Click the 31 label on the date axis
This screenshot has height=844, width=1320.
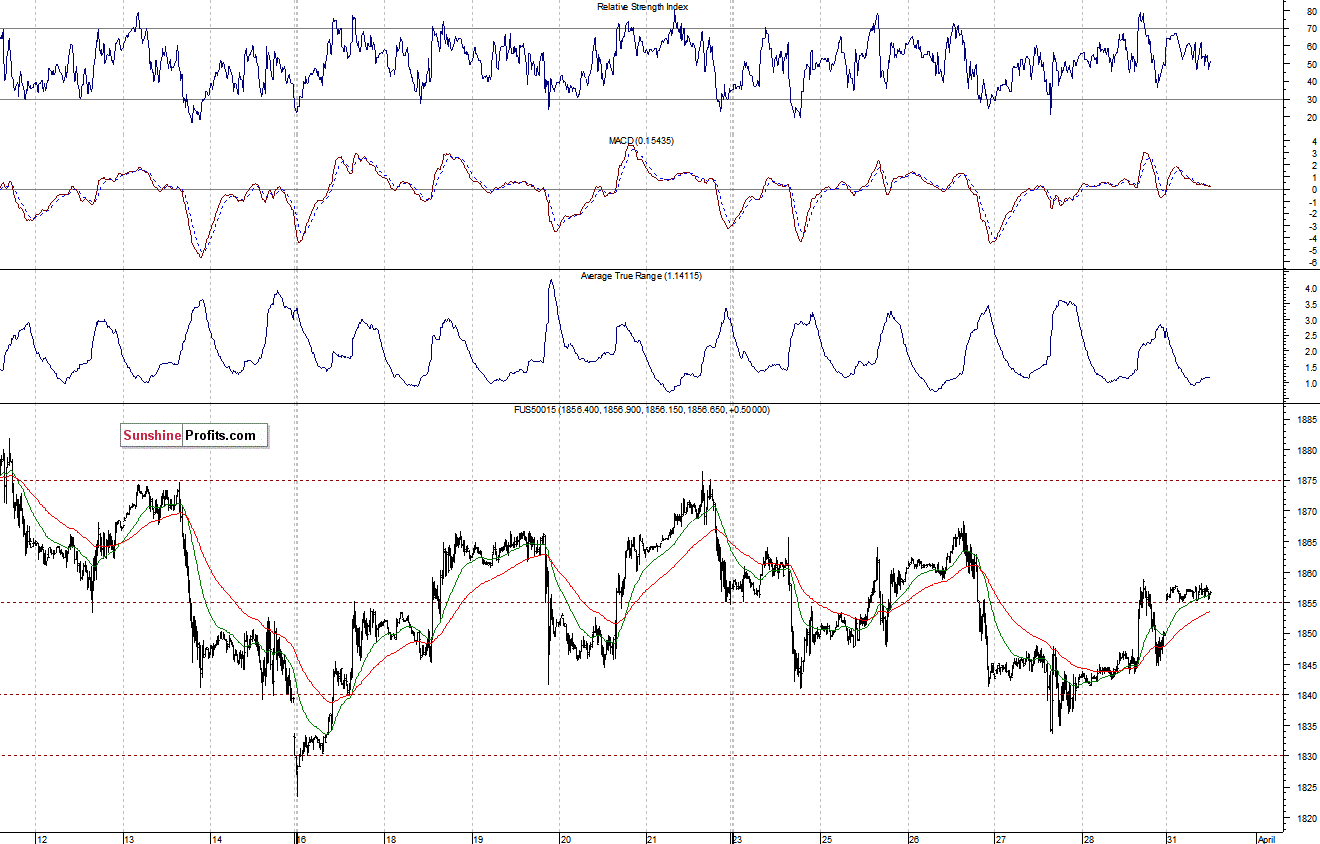1174,838
